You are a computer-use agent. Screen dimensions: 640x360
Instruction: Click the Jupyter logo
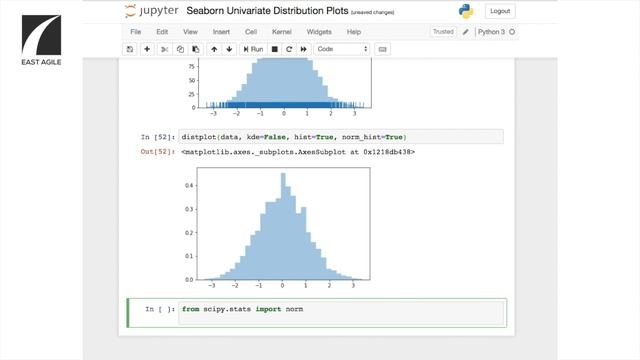tap(151, 11)
